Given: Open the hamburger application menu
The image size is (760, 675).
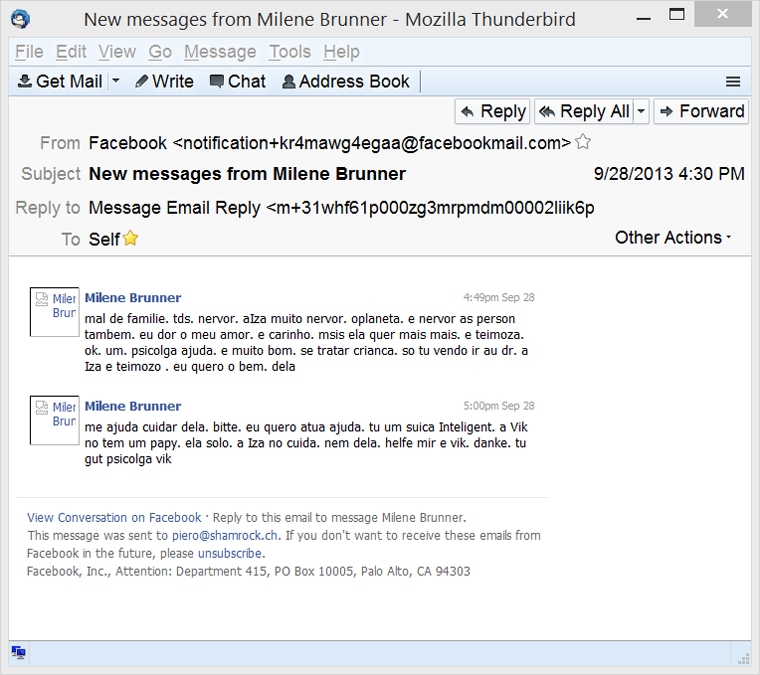Looking at the screenshot, I should click(x=733, y=82).
